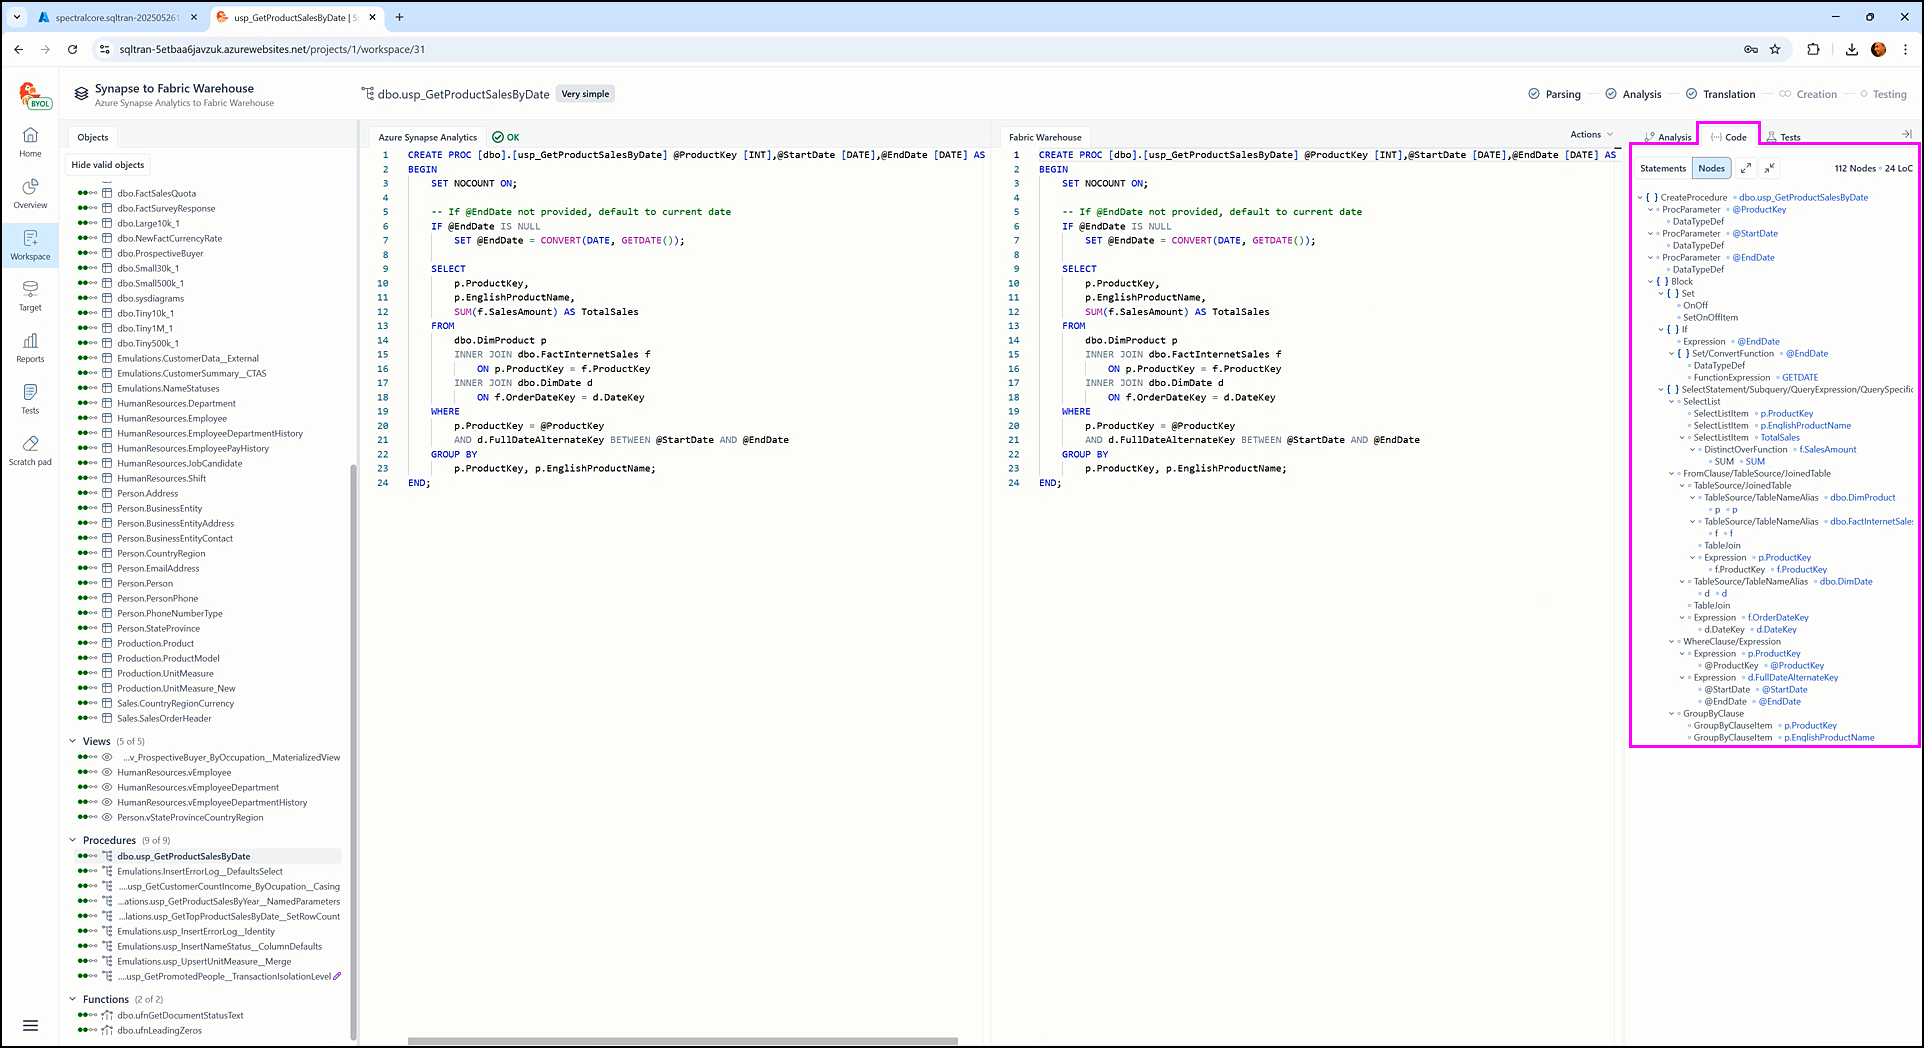Image resolution: width=1924 pixels, height=1048 pixels.
Task: Open the hamburger menu at bottom left
Action: point(30,1025)
